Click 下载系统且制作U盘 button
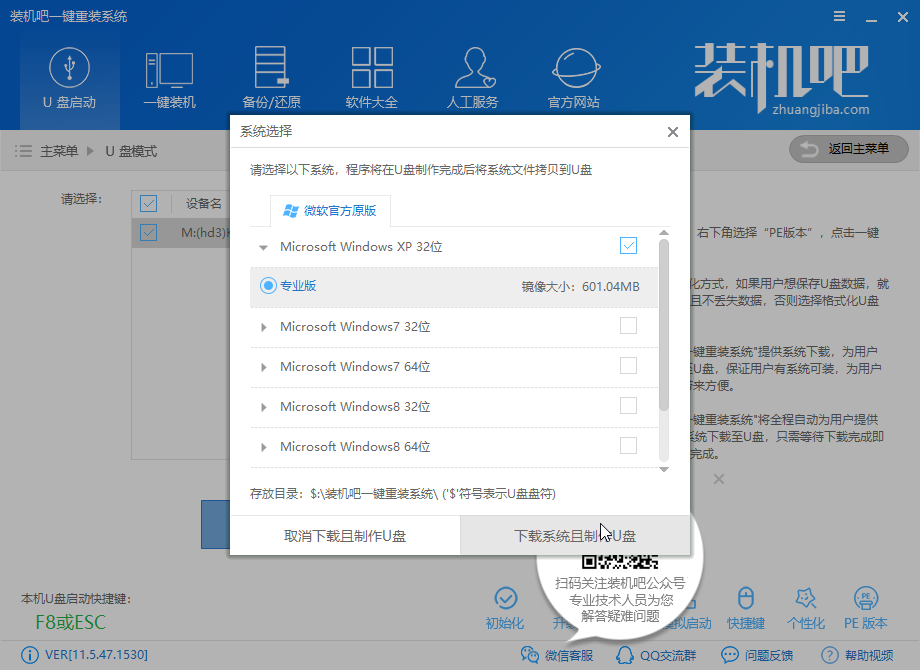The height and width of the screenshot is (670, 920). click(x=575, y=536)
